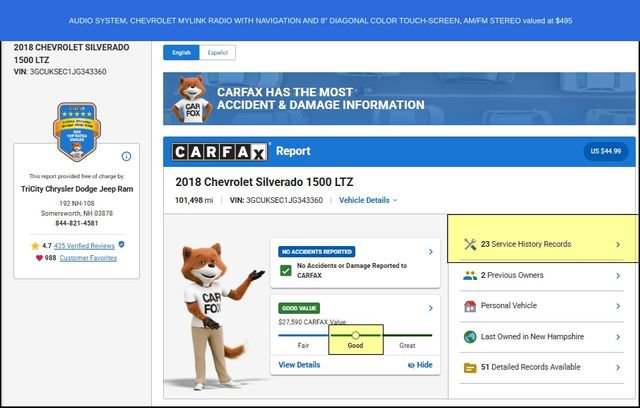Click the 101,498 mi mileage text
The width and height of the screenshot is (640, 408).
coord(194,200)
